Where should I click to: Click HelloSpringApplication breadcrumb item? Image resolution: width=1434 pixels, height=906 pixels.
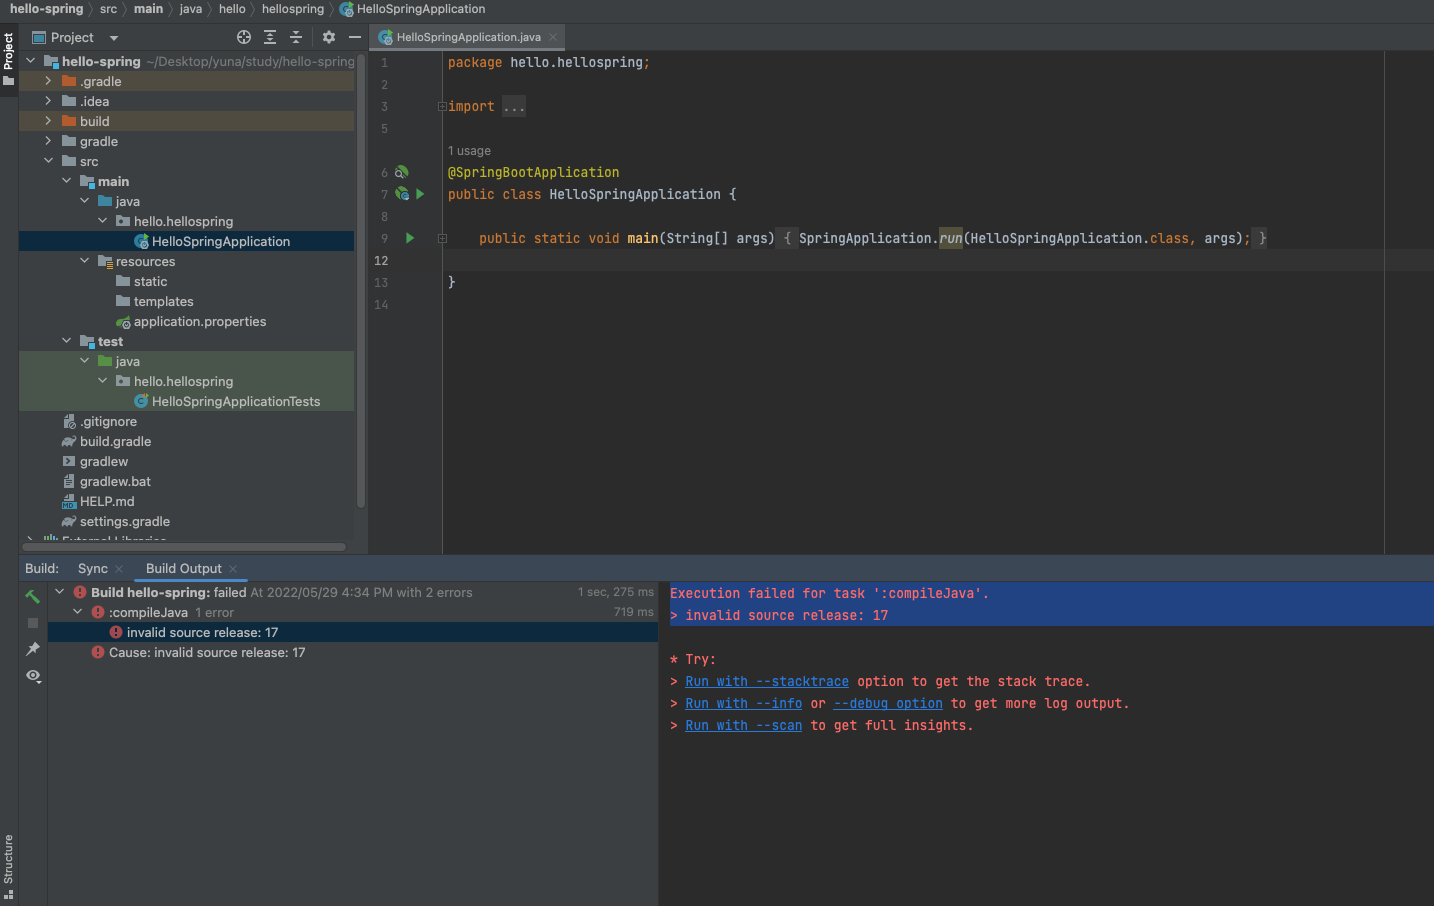pyautogui.click(x=412, y=9)
